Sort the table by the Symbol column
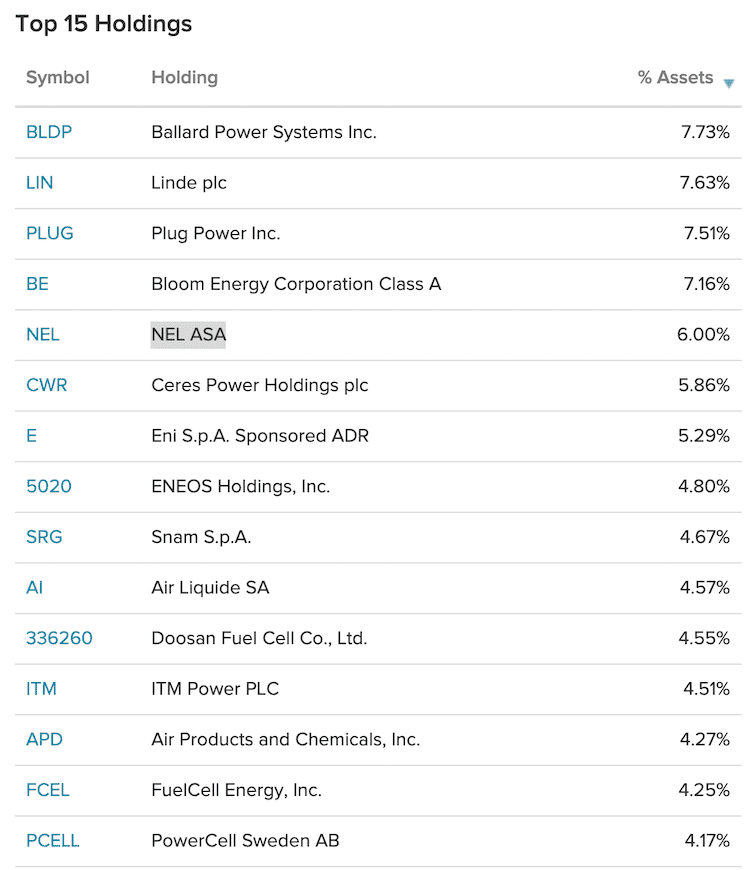Image resolution: width=750 pixels, height=870 pixels. coord(57,77)
